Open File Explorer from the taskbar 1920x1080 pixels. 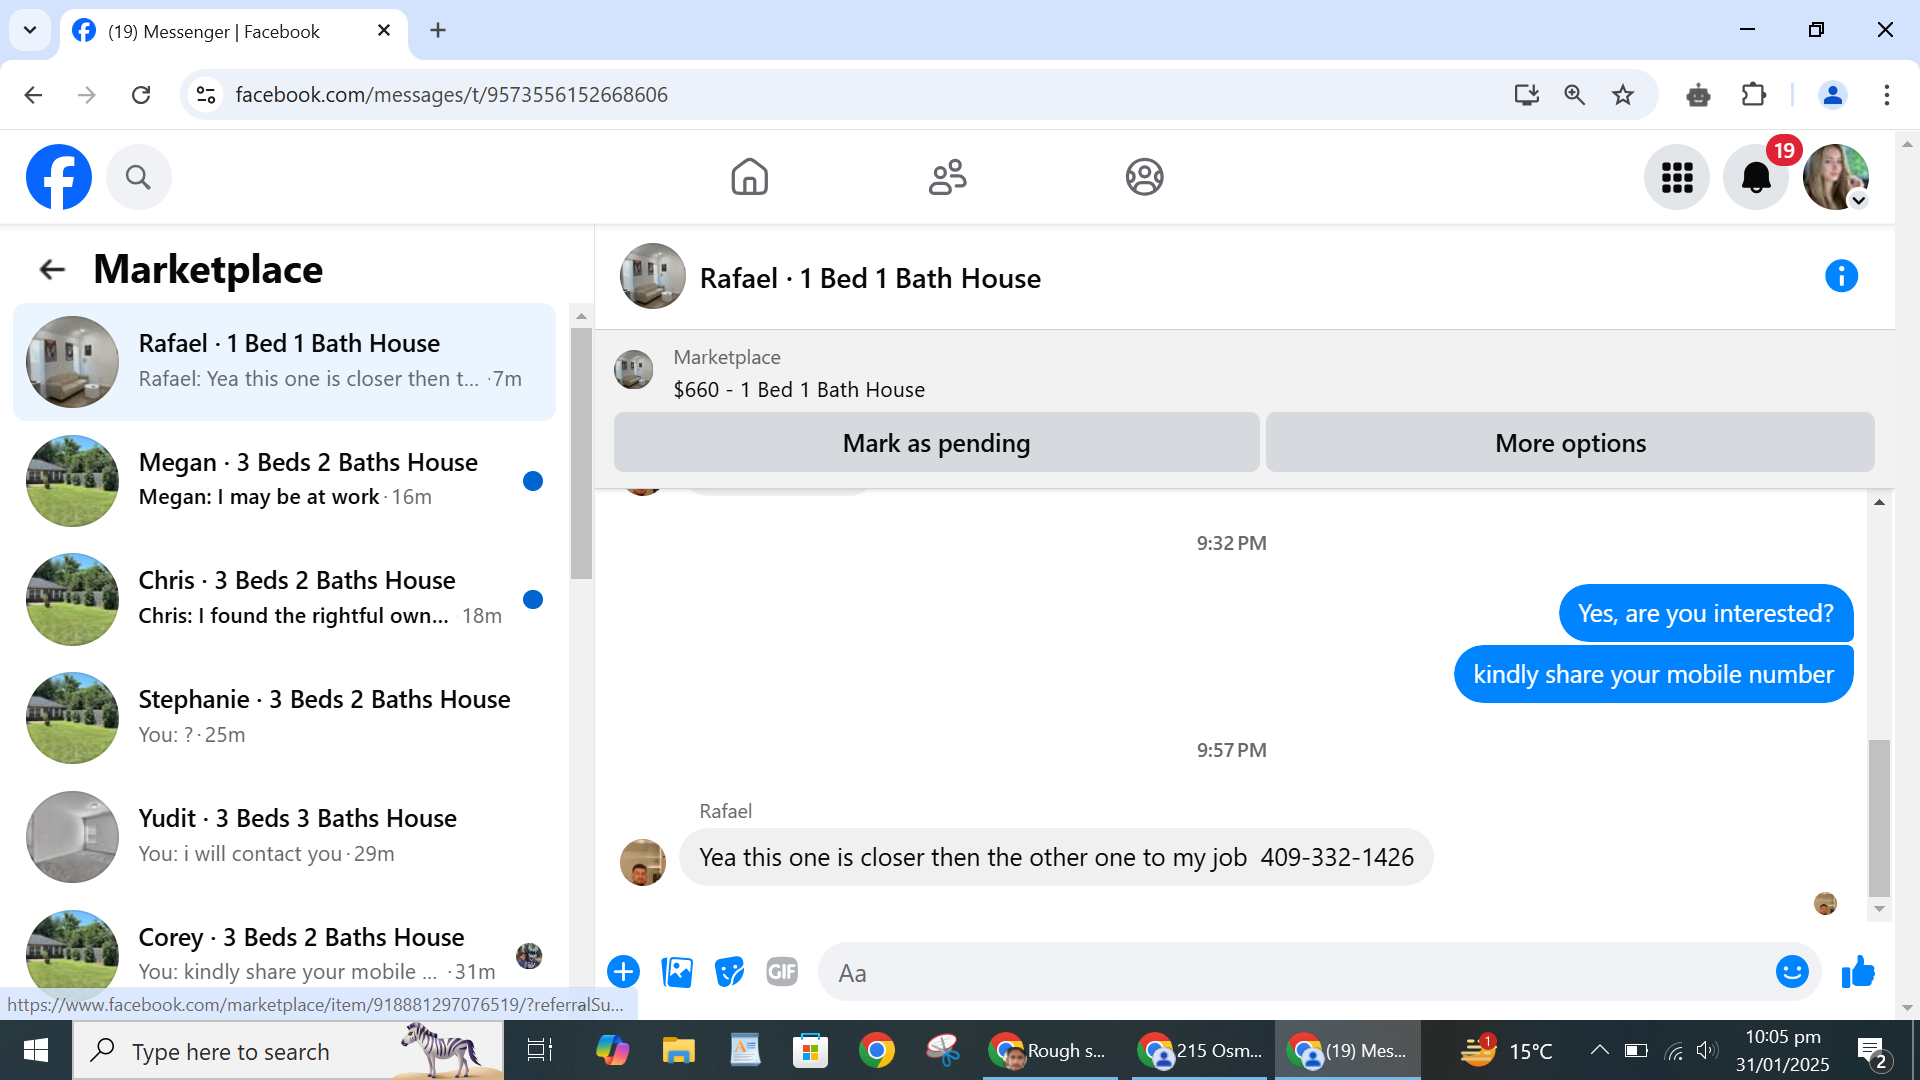point(678,1050)
